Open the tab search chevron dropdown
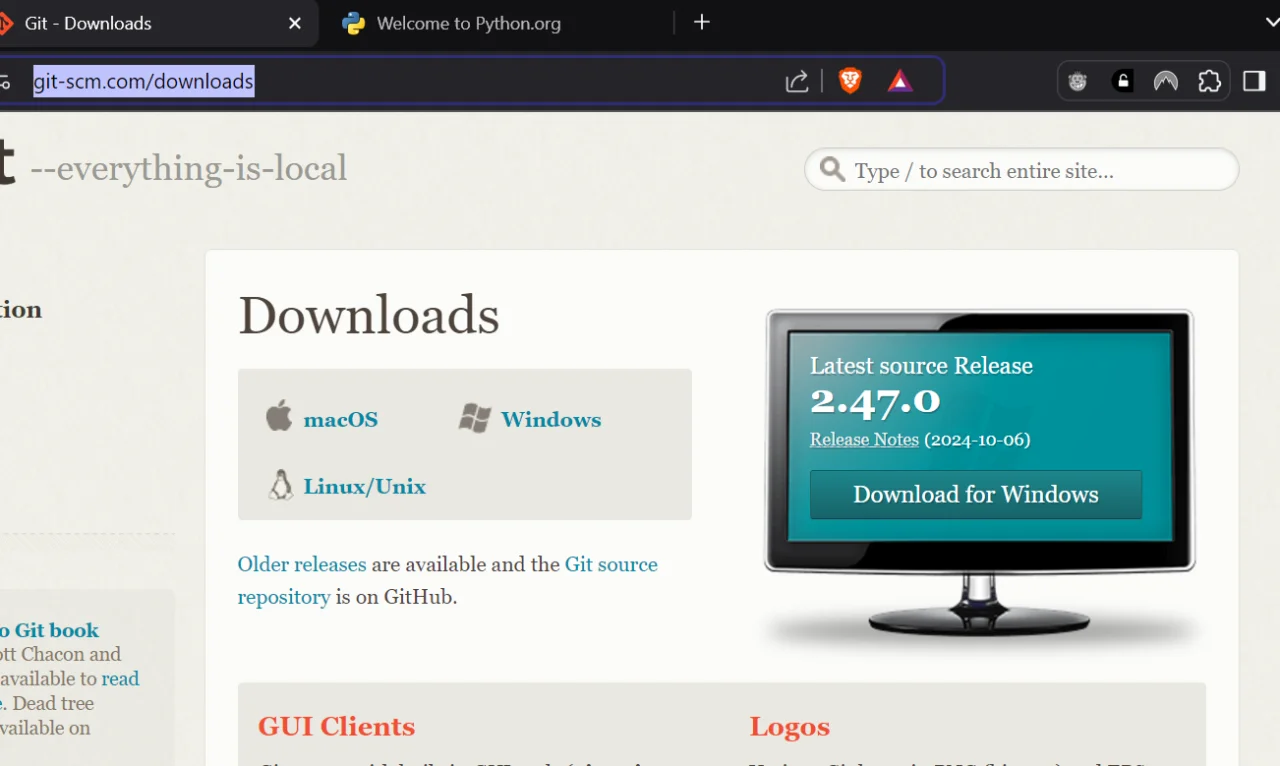Viewport: 1280px width, 766px height. (x=1272, y=22)
